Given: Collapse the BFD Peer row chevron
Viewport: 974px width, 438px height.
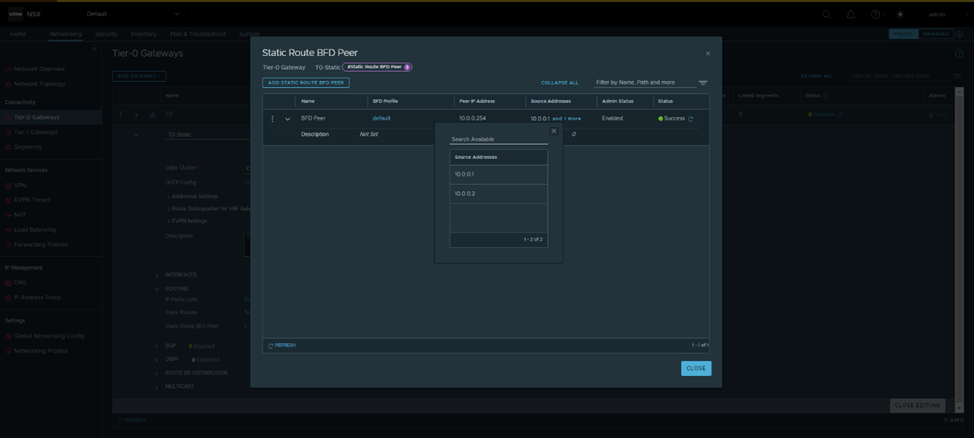Looking at the screenshot, I should tap(288, 119).
